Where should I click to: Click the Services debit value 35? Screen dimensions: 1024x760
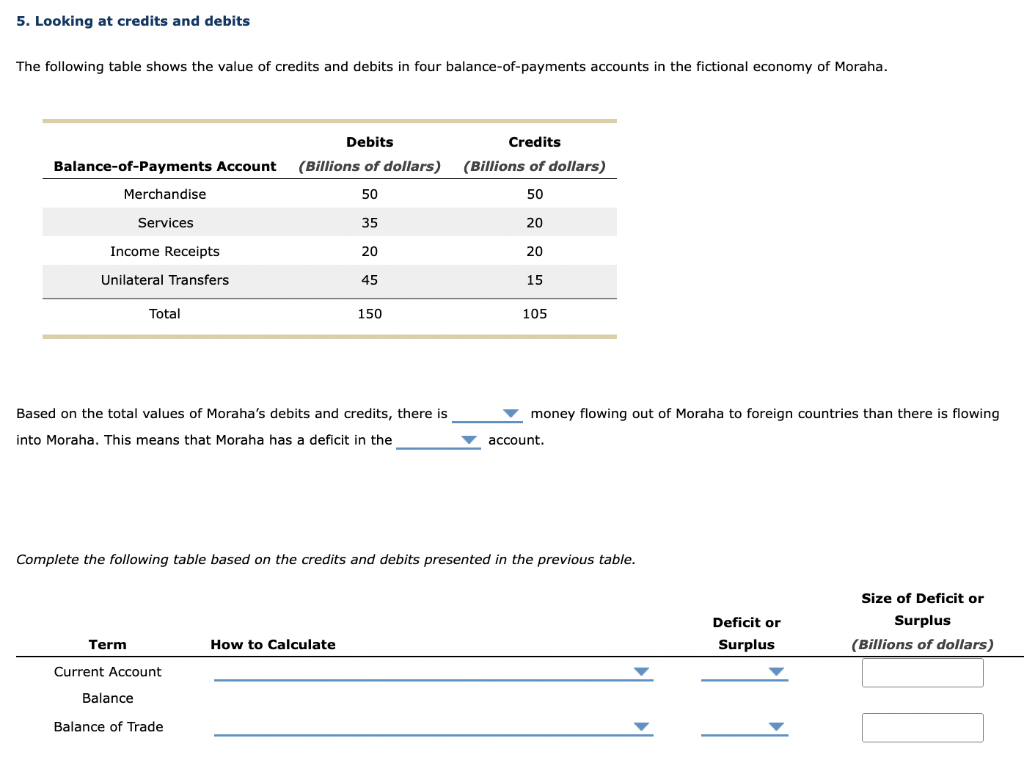(369, 222)
